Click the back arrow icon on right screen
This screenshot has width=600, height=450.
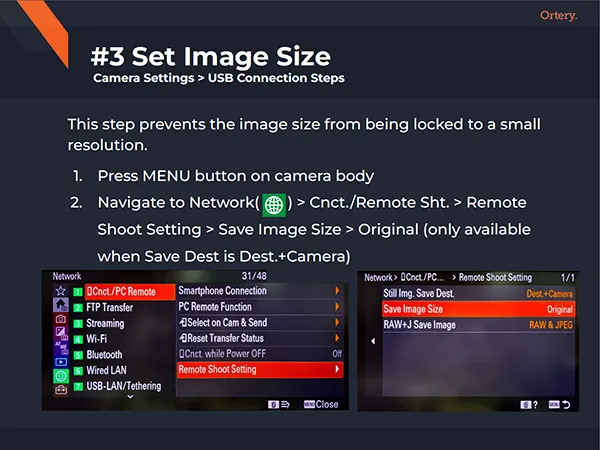point(565,404)
